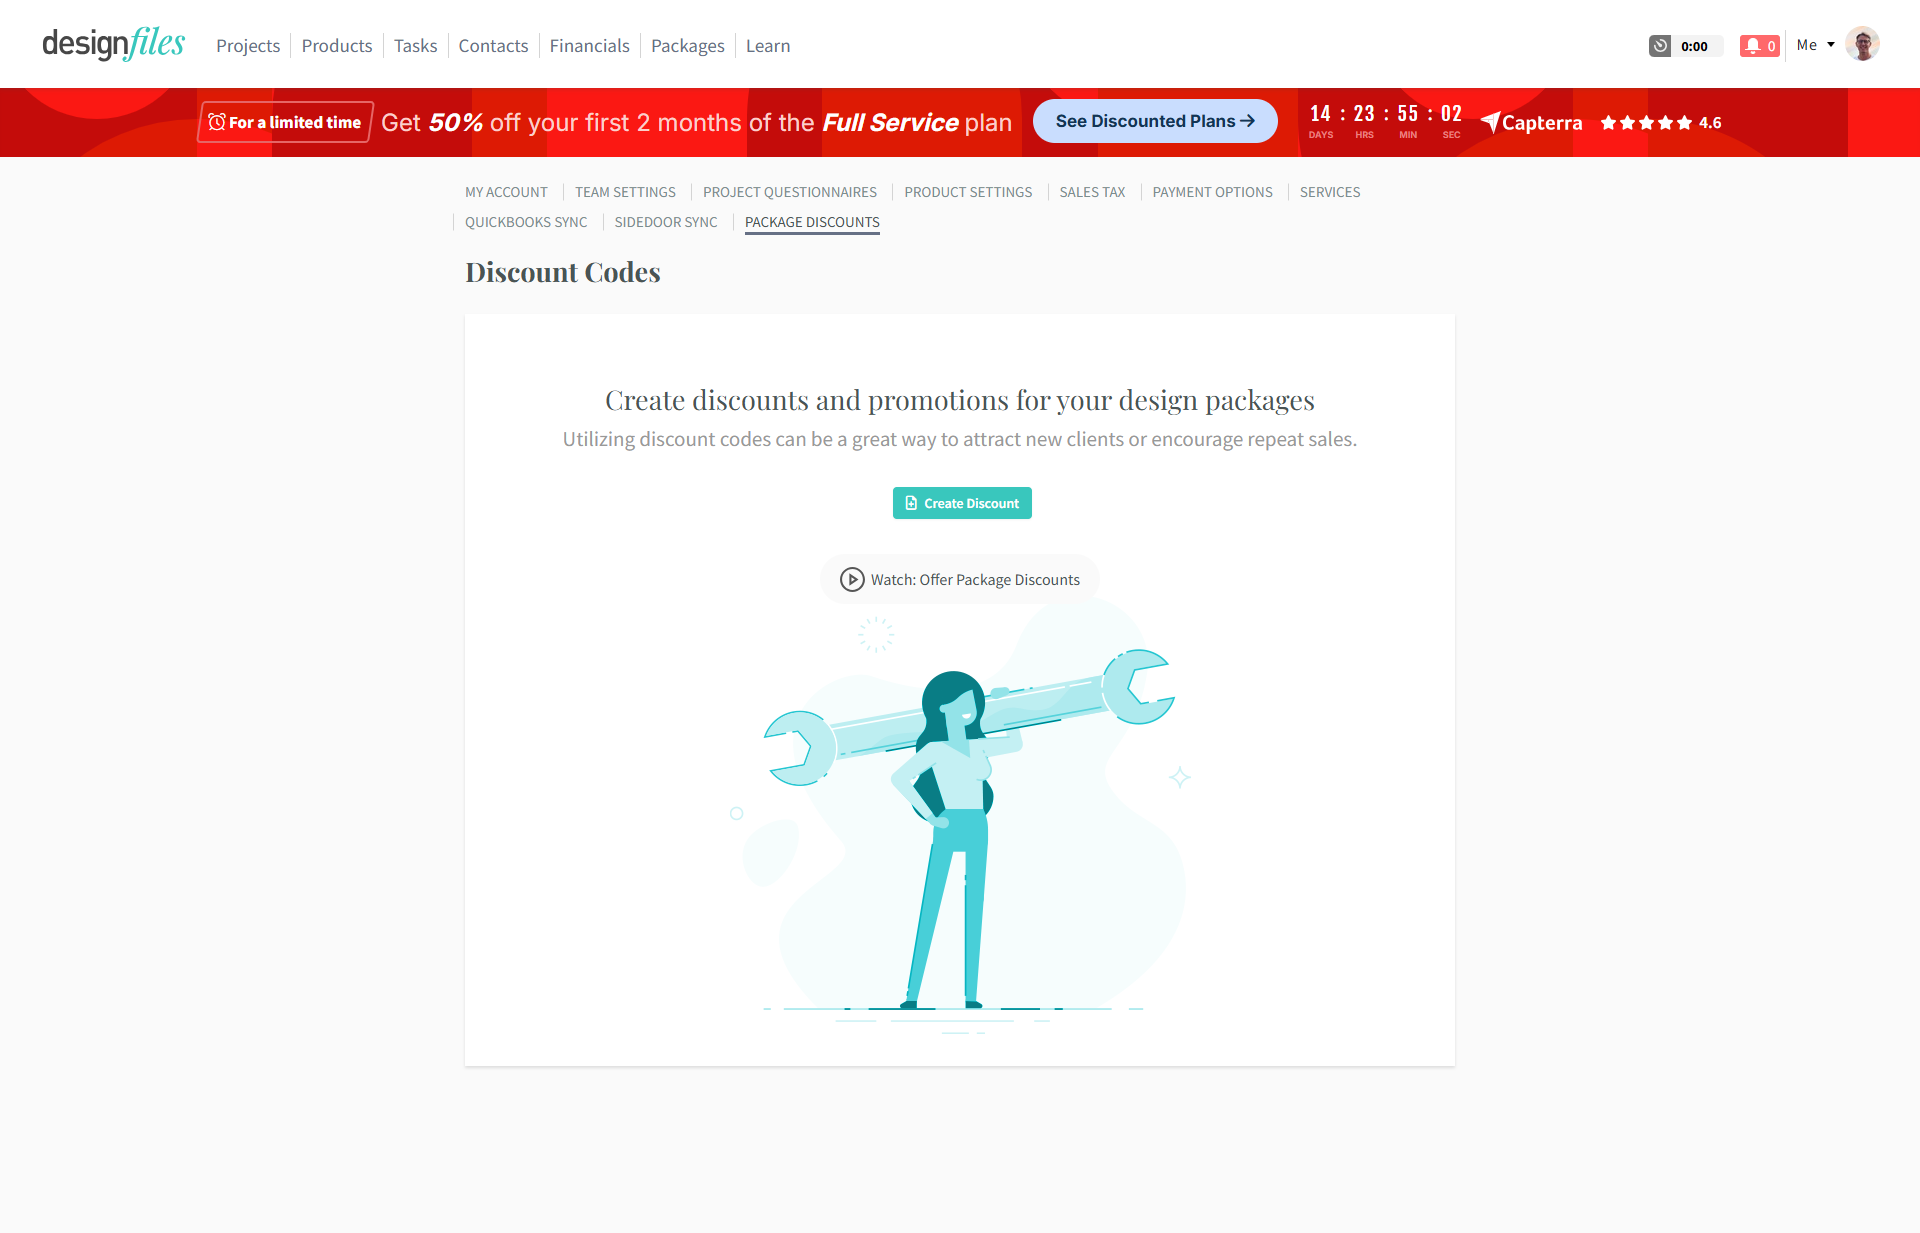
Task: Switch to the Team Settings tab
Action: (x=625, y=192)
